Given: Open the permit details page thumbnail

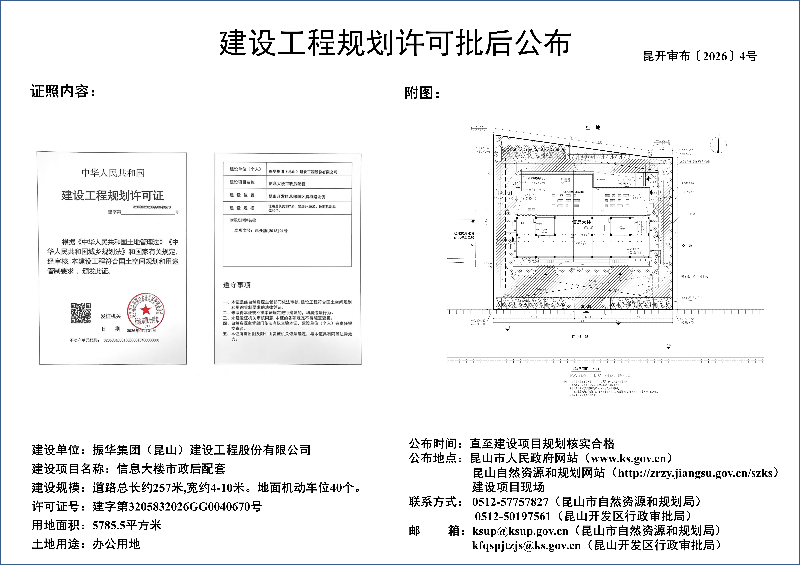Looking at the screenshot, I should pos(286,258).
